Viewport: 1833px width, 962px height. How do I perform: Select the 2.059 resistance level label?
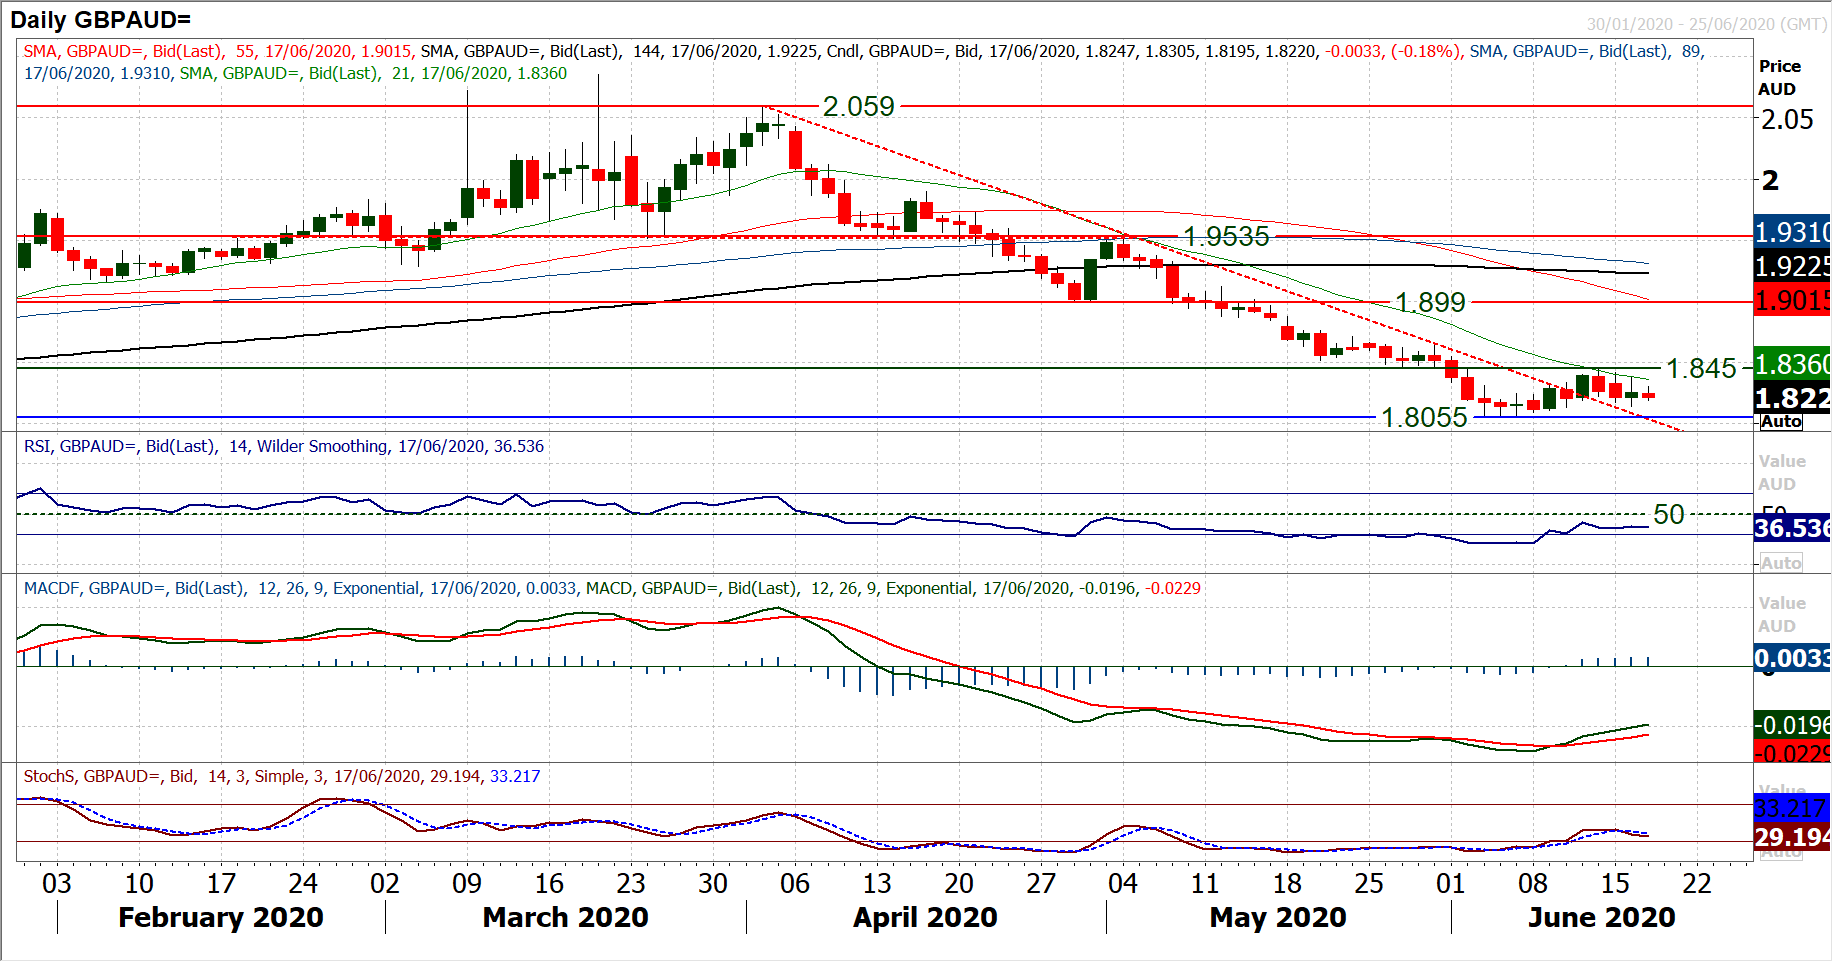coord(858,106)
